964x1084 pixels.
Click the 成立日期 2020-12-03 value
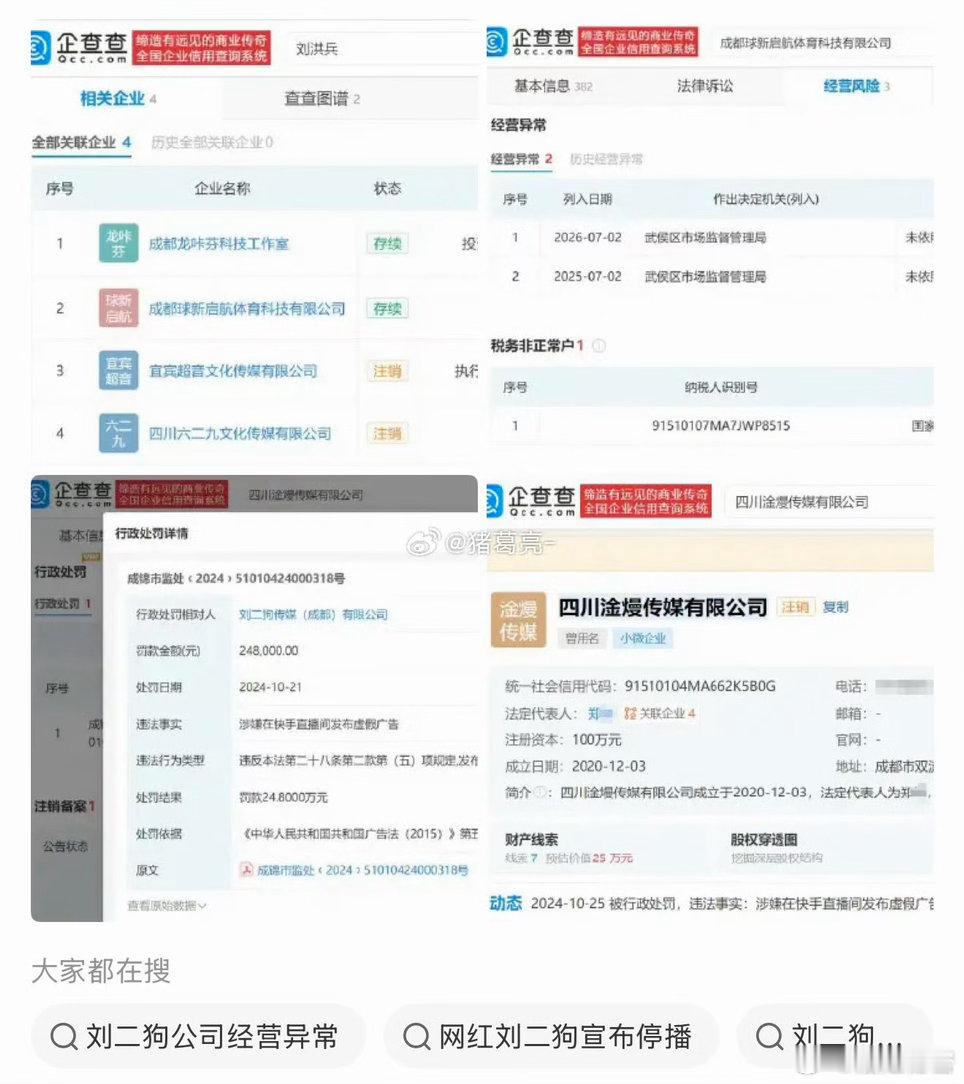pos(609,766)
